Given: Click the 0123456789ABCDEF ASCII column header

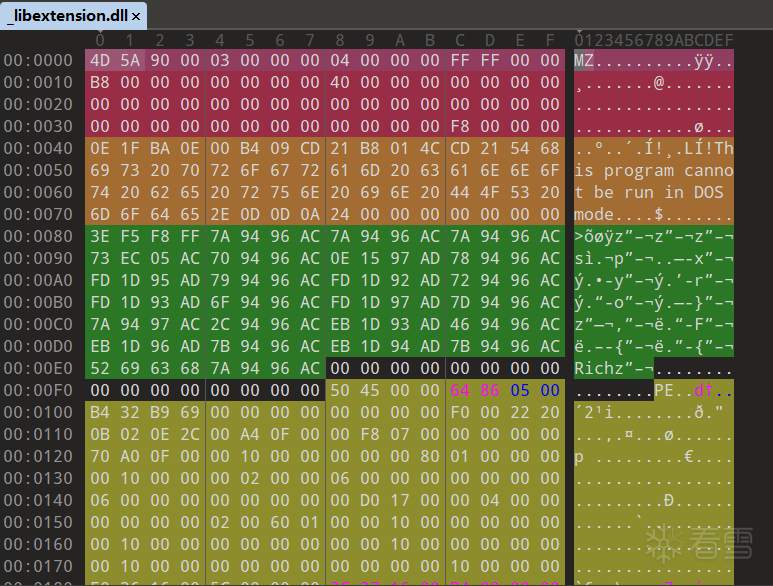Looking at the screenshot, I should 654,40.
